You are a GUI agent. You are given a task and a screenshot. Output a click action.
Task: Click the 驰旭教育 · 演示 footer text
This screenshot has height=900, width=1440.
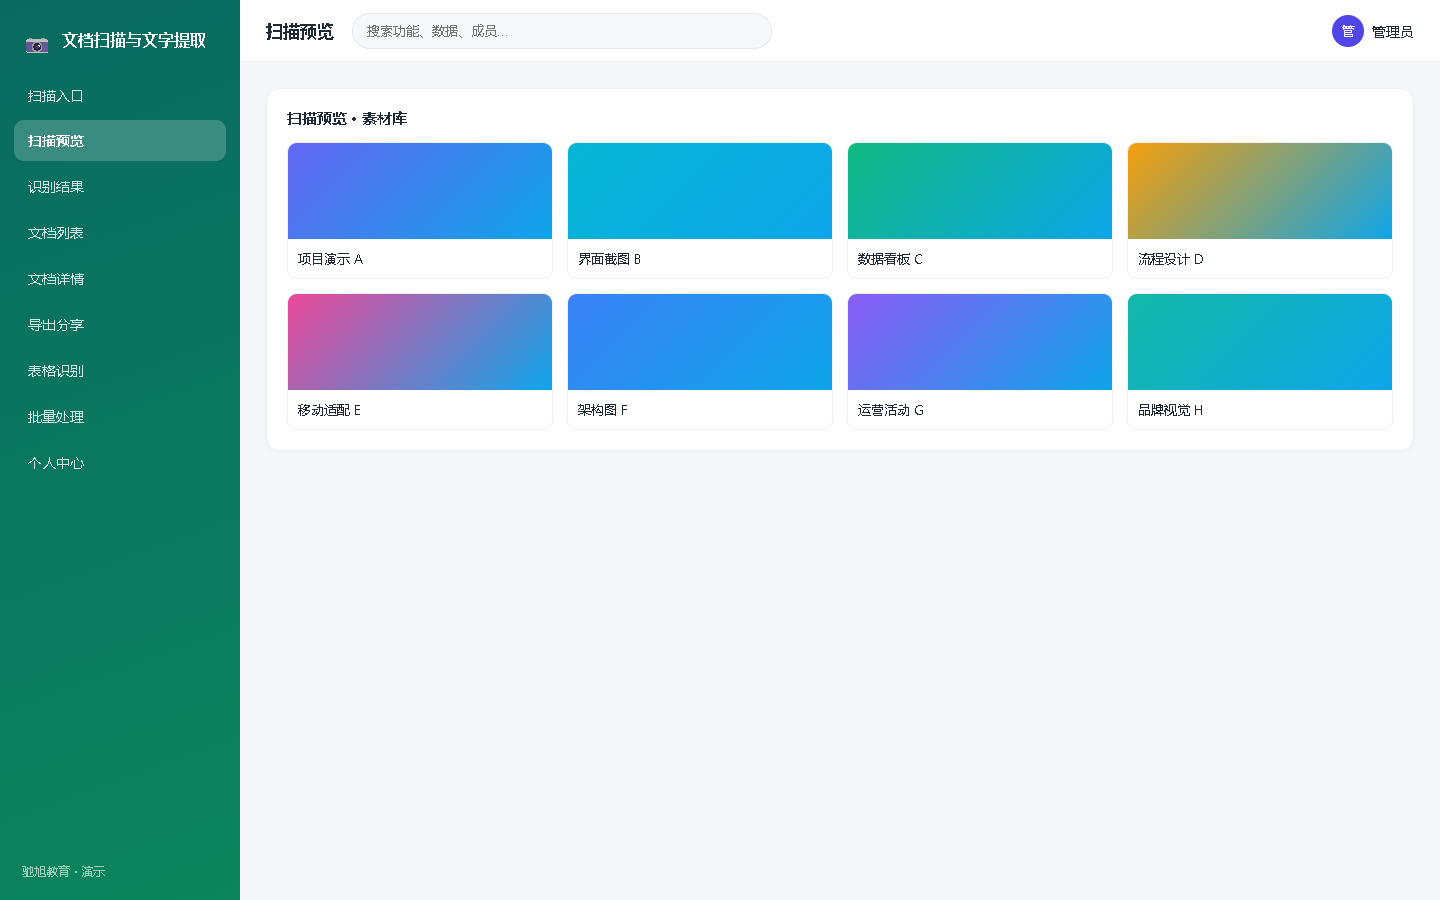coord(63,872)
